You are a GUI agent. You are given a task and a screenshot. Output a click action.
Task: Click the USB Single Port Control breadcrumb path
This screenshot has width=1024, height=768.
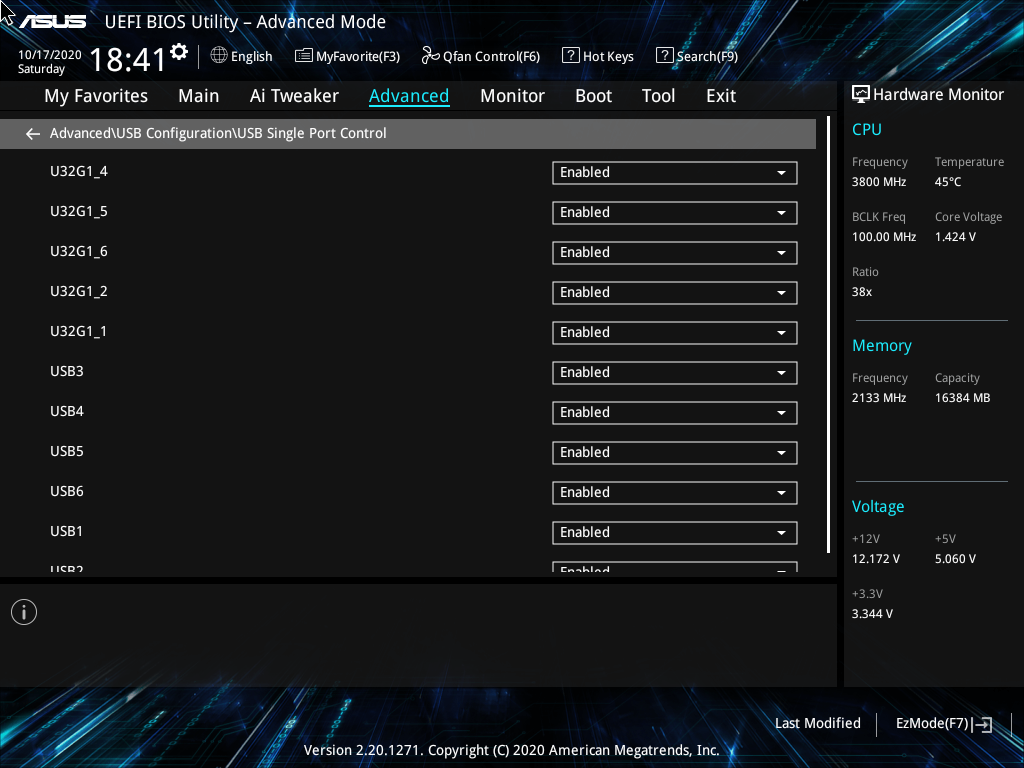[x=218, y=133]
